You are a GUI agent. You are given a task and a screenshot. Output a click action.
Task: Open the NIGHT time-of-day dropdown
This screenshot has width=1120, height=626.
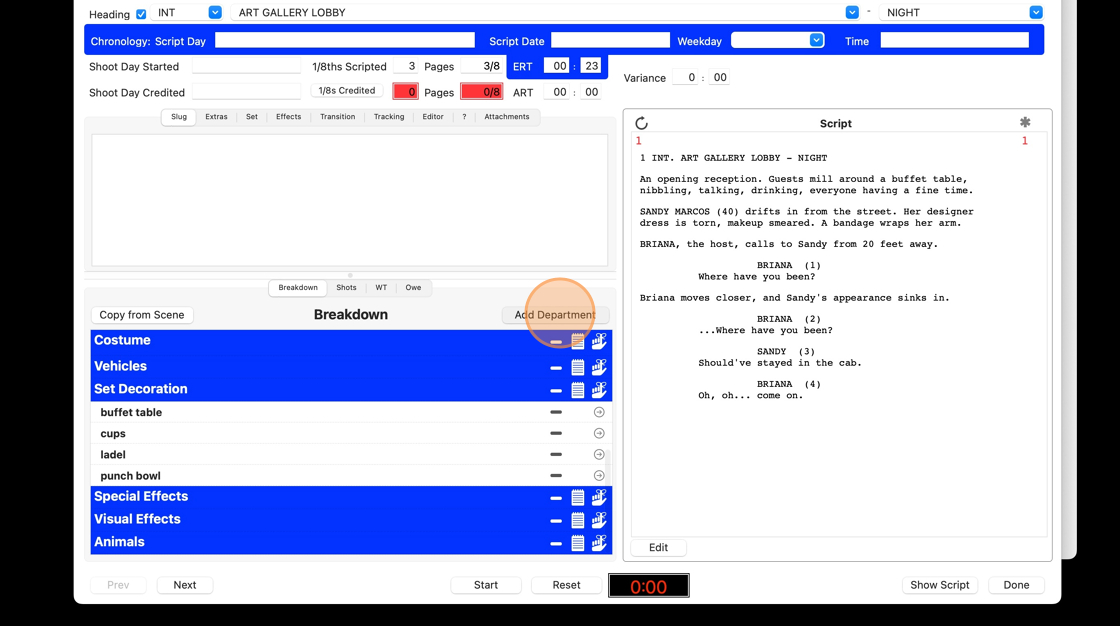(1036, 12)
